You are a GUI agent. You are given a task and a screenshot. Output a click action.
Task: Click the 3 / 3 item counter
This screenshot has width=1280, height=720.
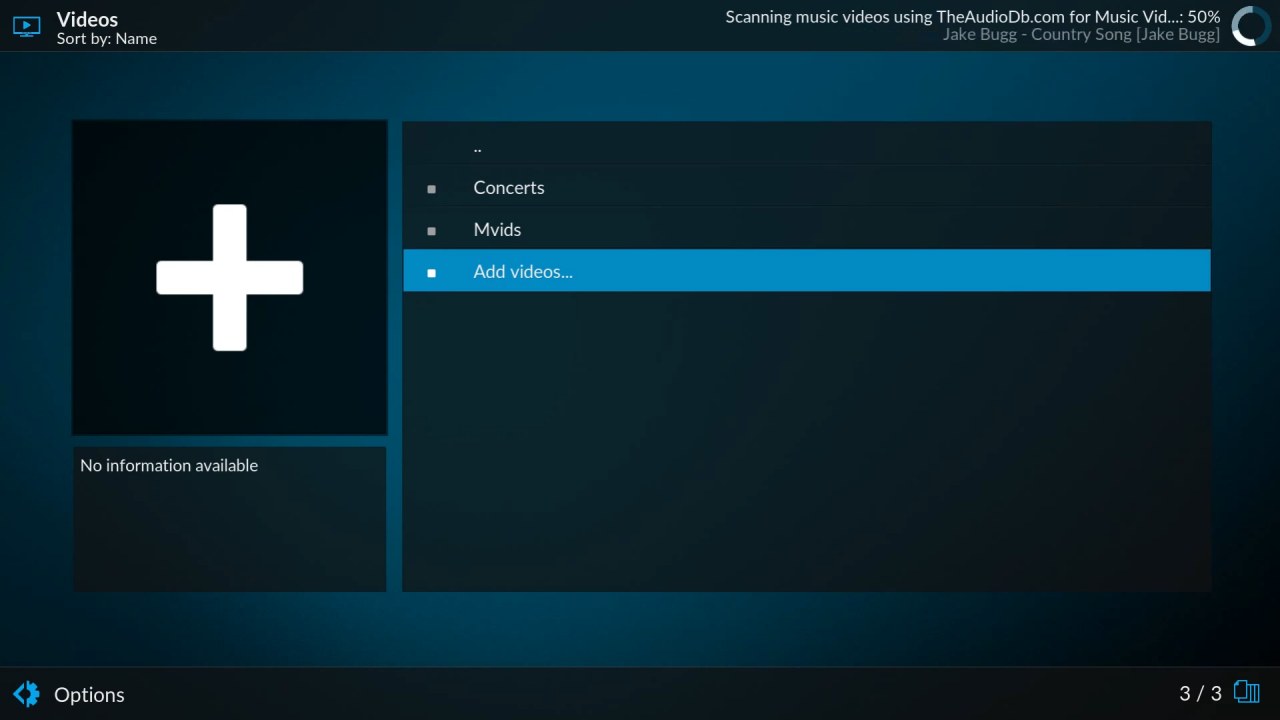tap(1200, 694)
